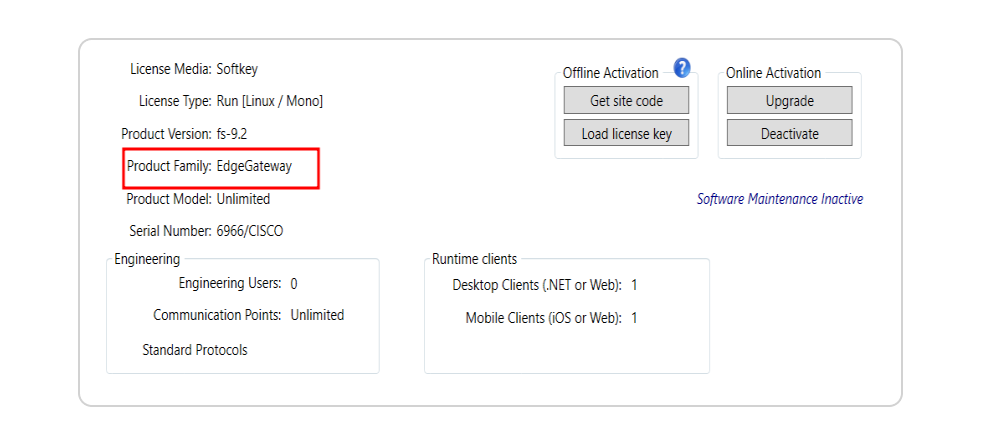
Task: Click the Standard Protocols label
Action: click(194, 350)
